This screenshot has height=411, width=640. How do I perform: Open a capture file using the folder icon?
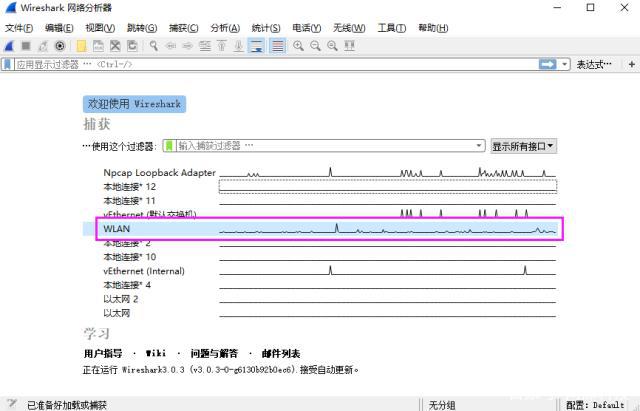pos(81,45)
